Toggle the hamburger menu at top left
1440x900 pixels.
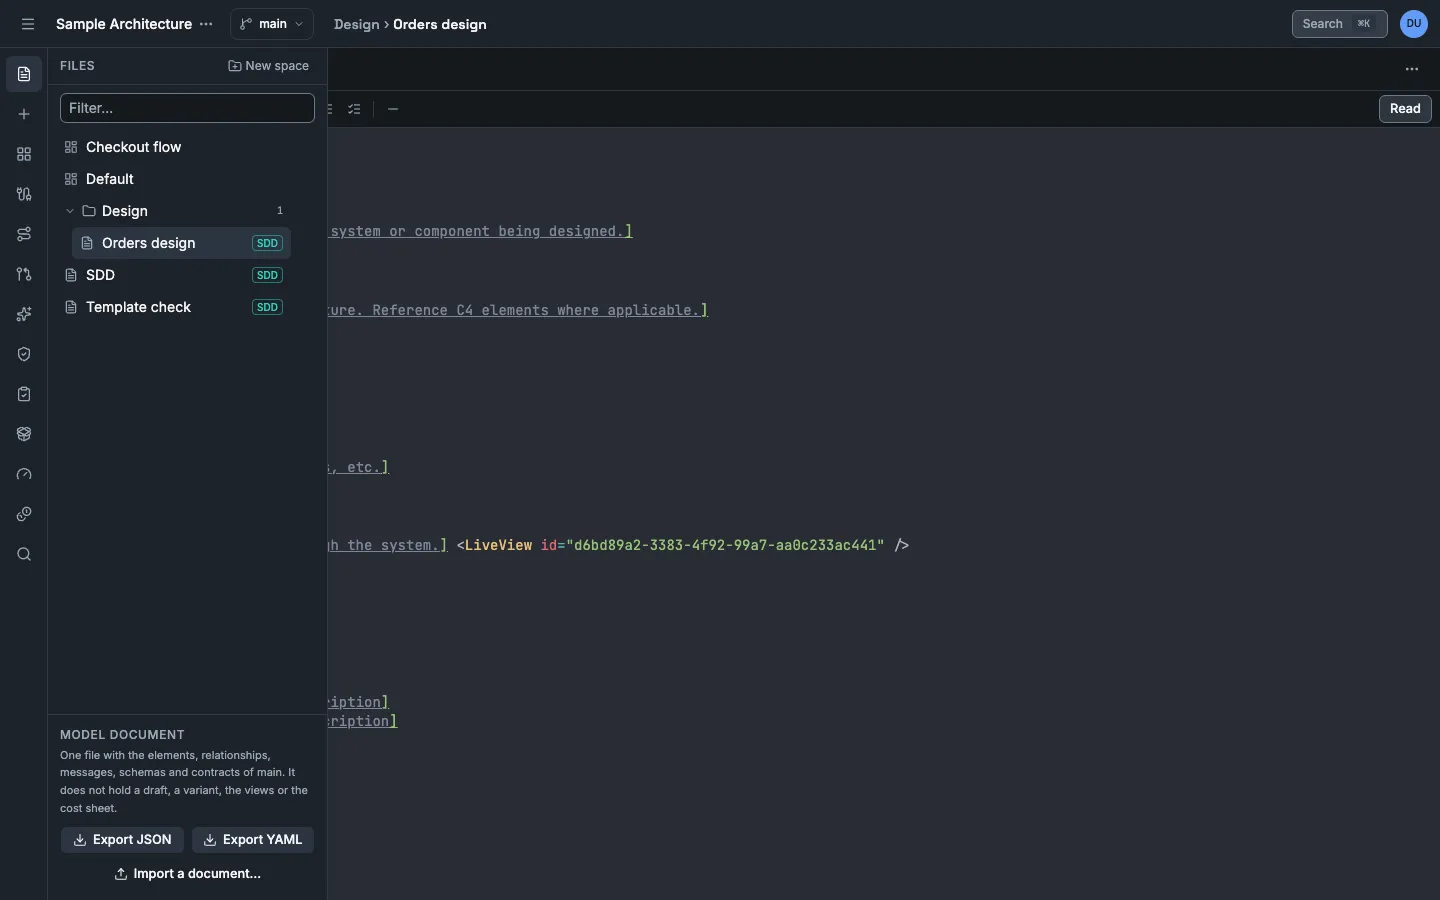pyautogui.click(x=28, y=24)
